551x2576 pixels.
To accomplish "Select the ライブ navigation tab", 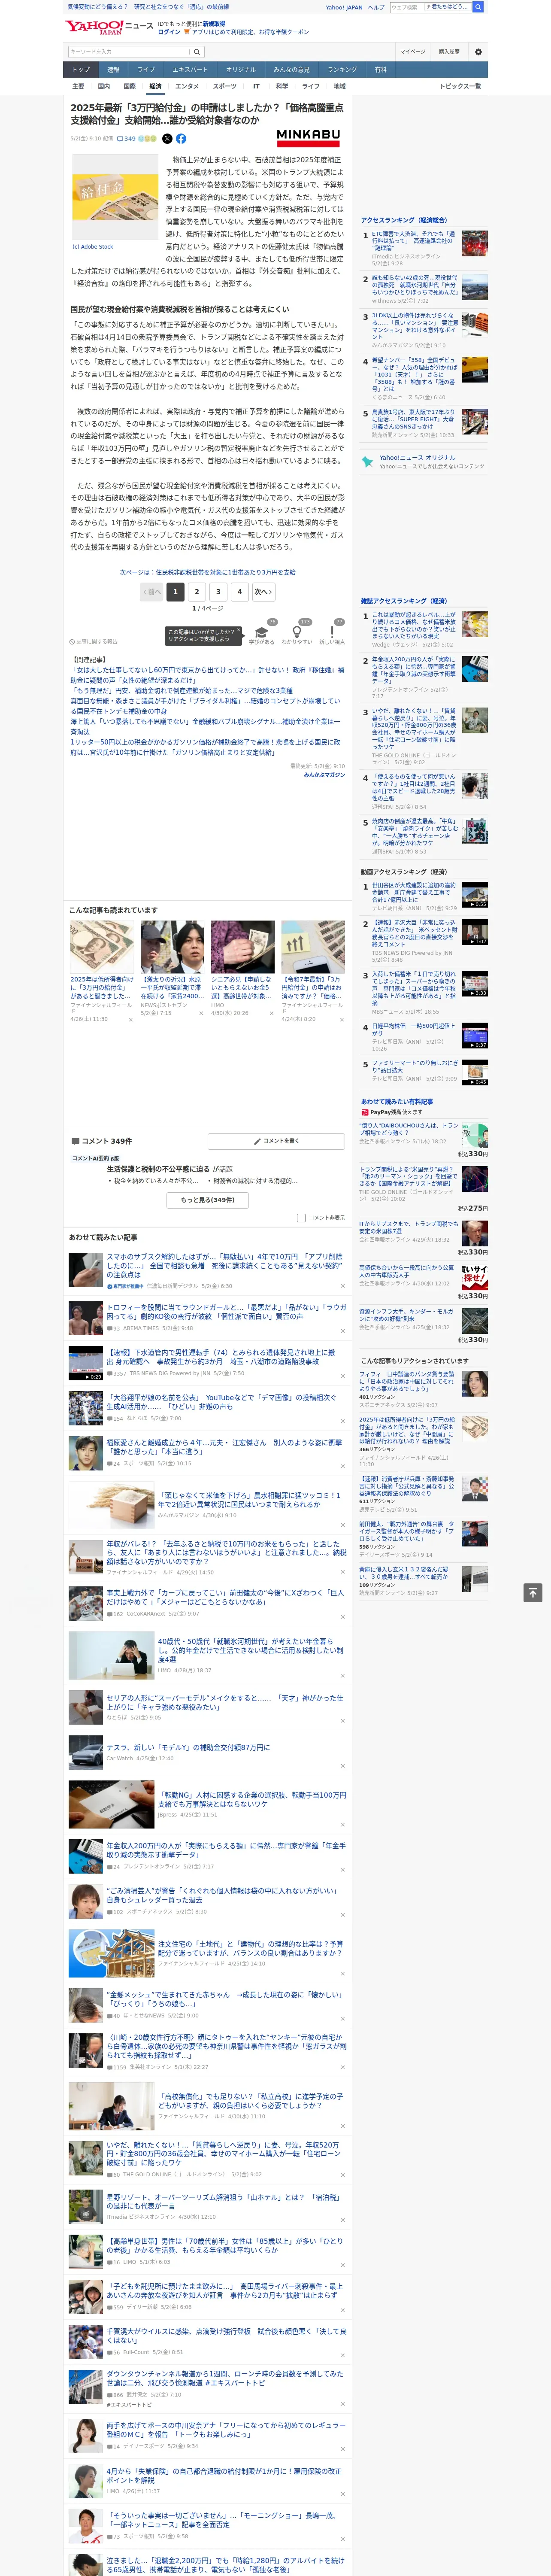I will pyautogui.click(x=146, y=70).
